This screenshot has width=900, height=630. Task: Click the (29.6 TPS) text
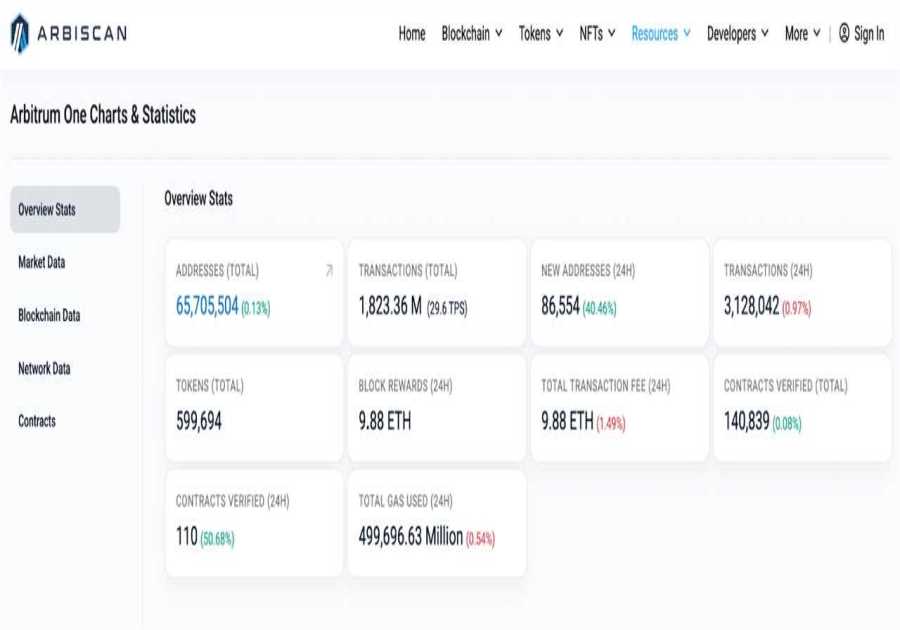coord(447,309)
